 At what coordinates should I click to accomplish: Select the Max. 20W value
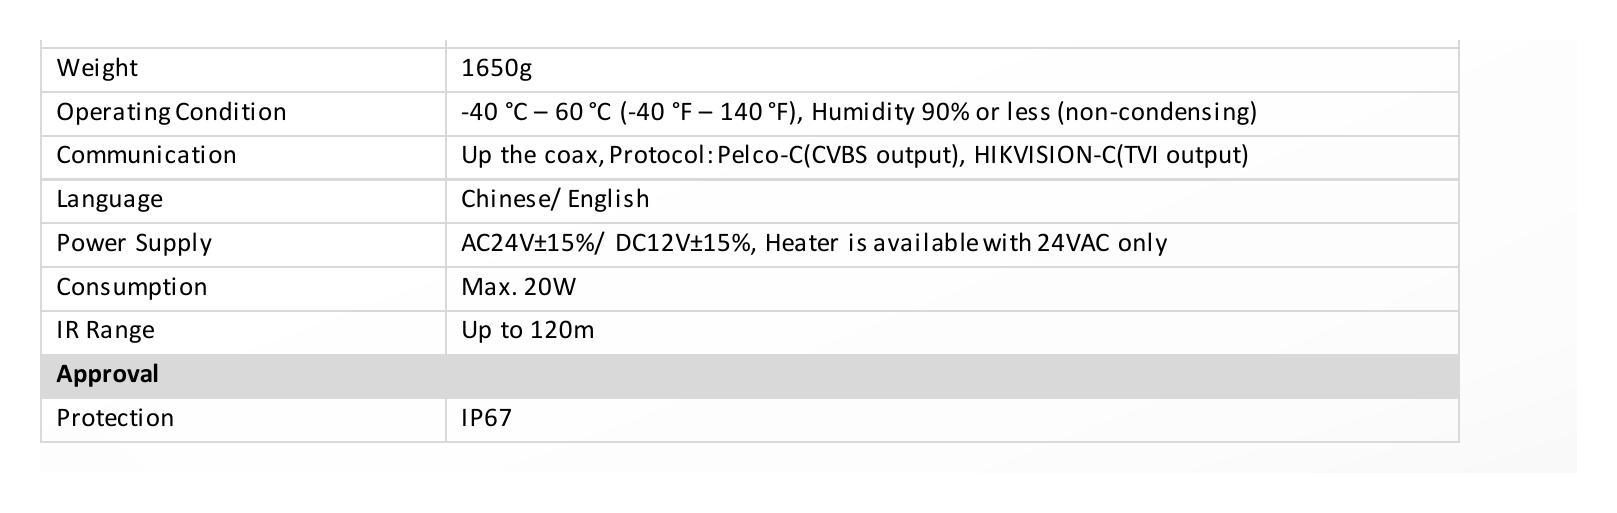click(518, 287)
